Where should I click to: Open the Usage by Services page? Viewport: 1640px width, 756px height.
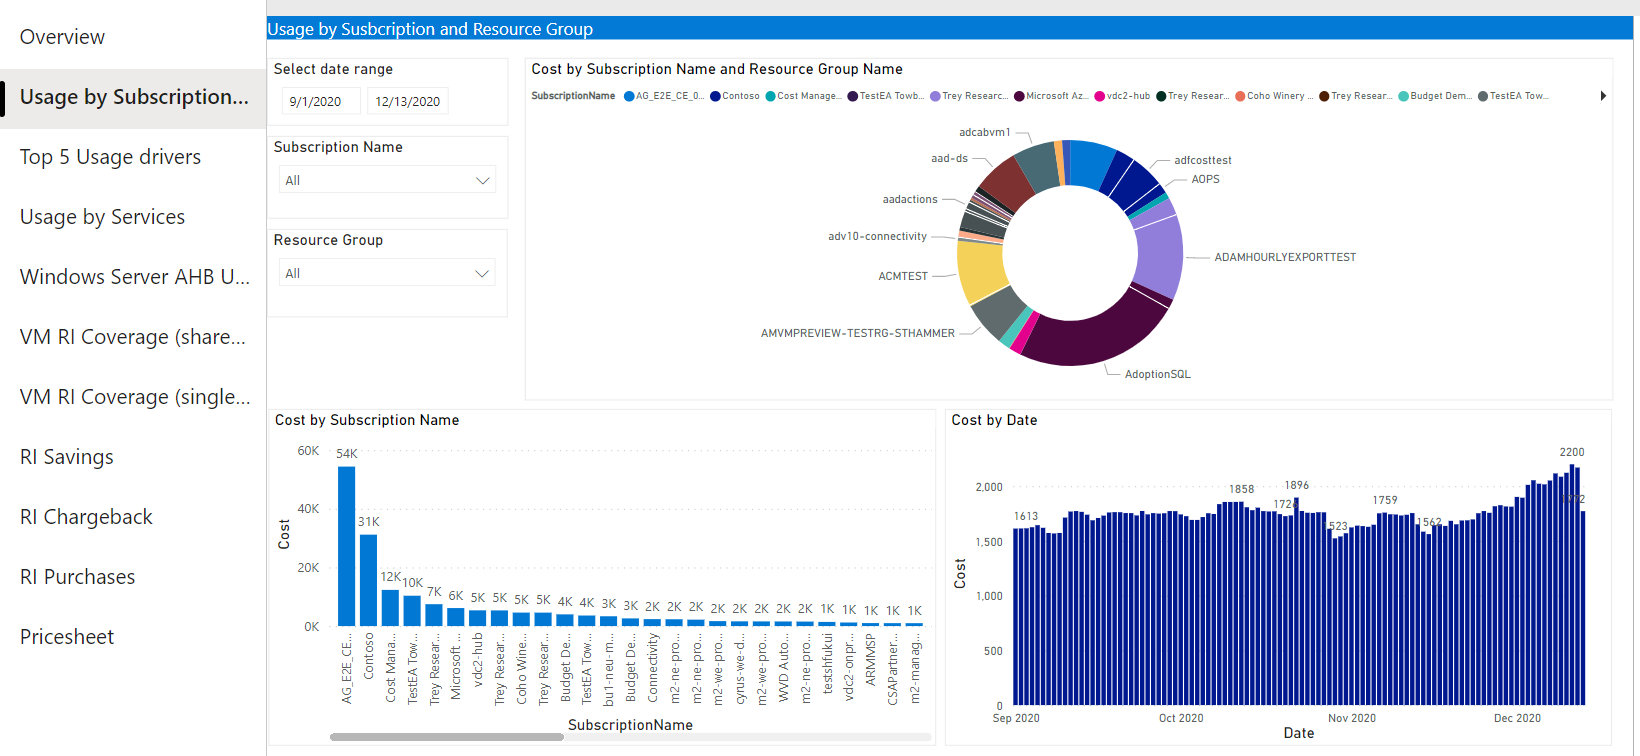click(x=102, y=217)
